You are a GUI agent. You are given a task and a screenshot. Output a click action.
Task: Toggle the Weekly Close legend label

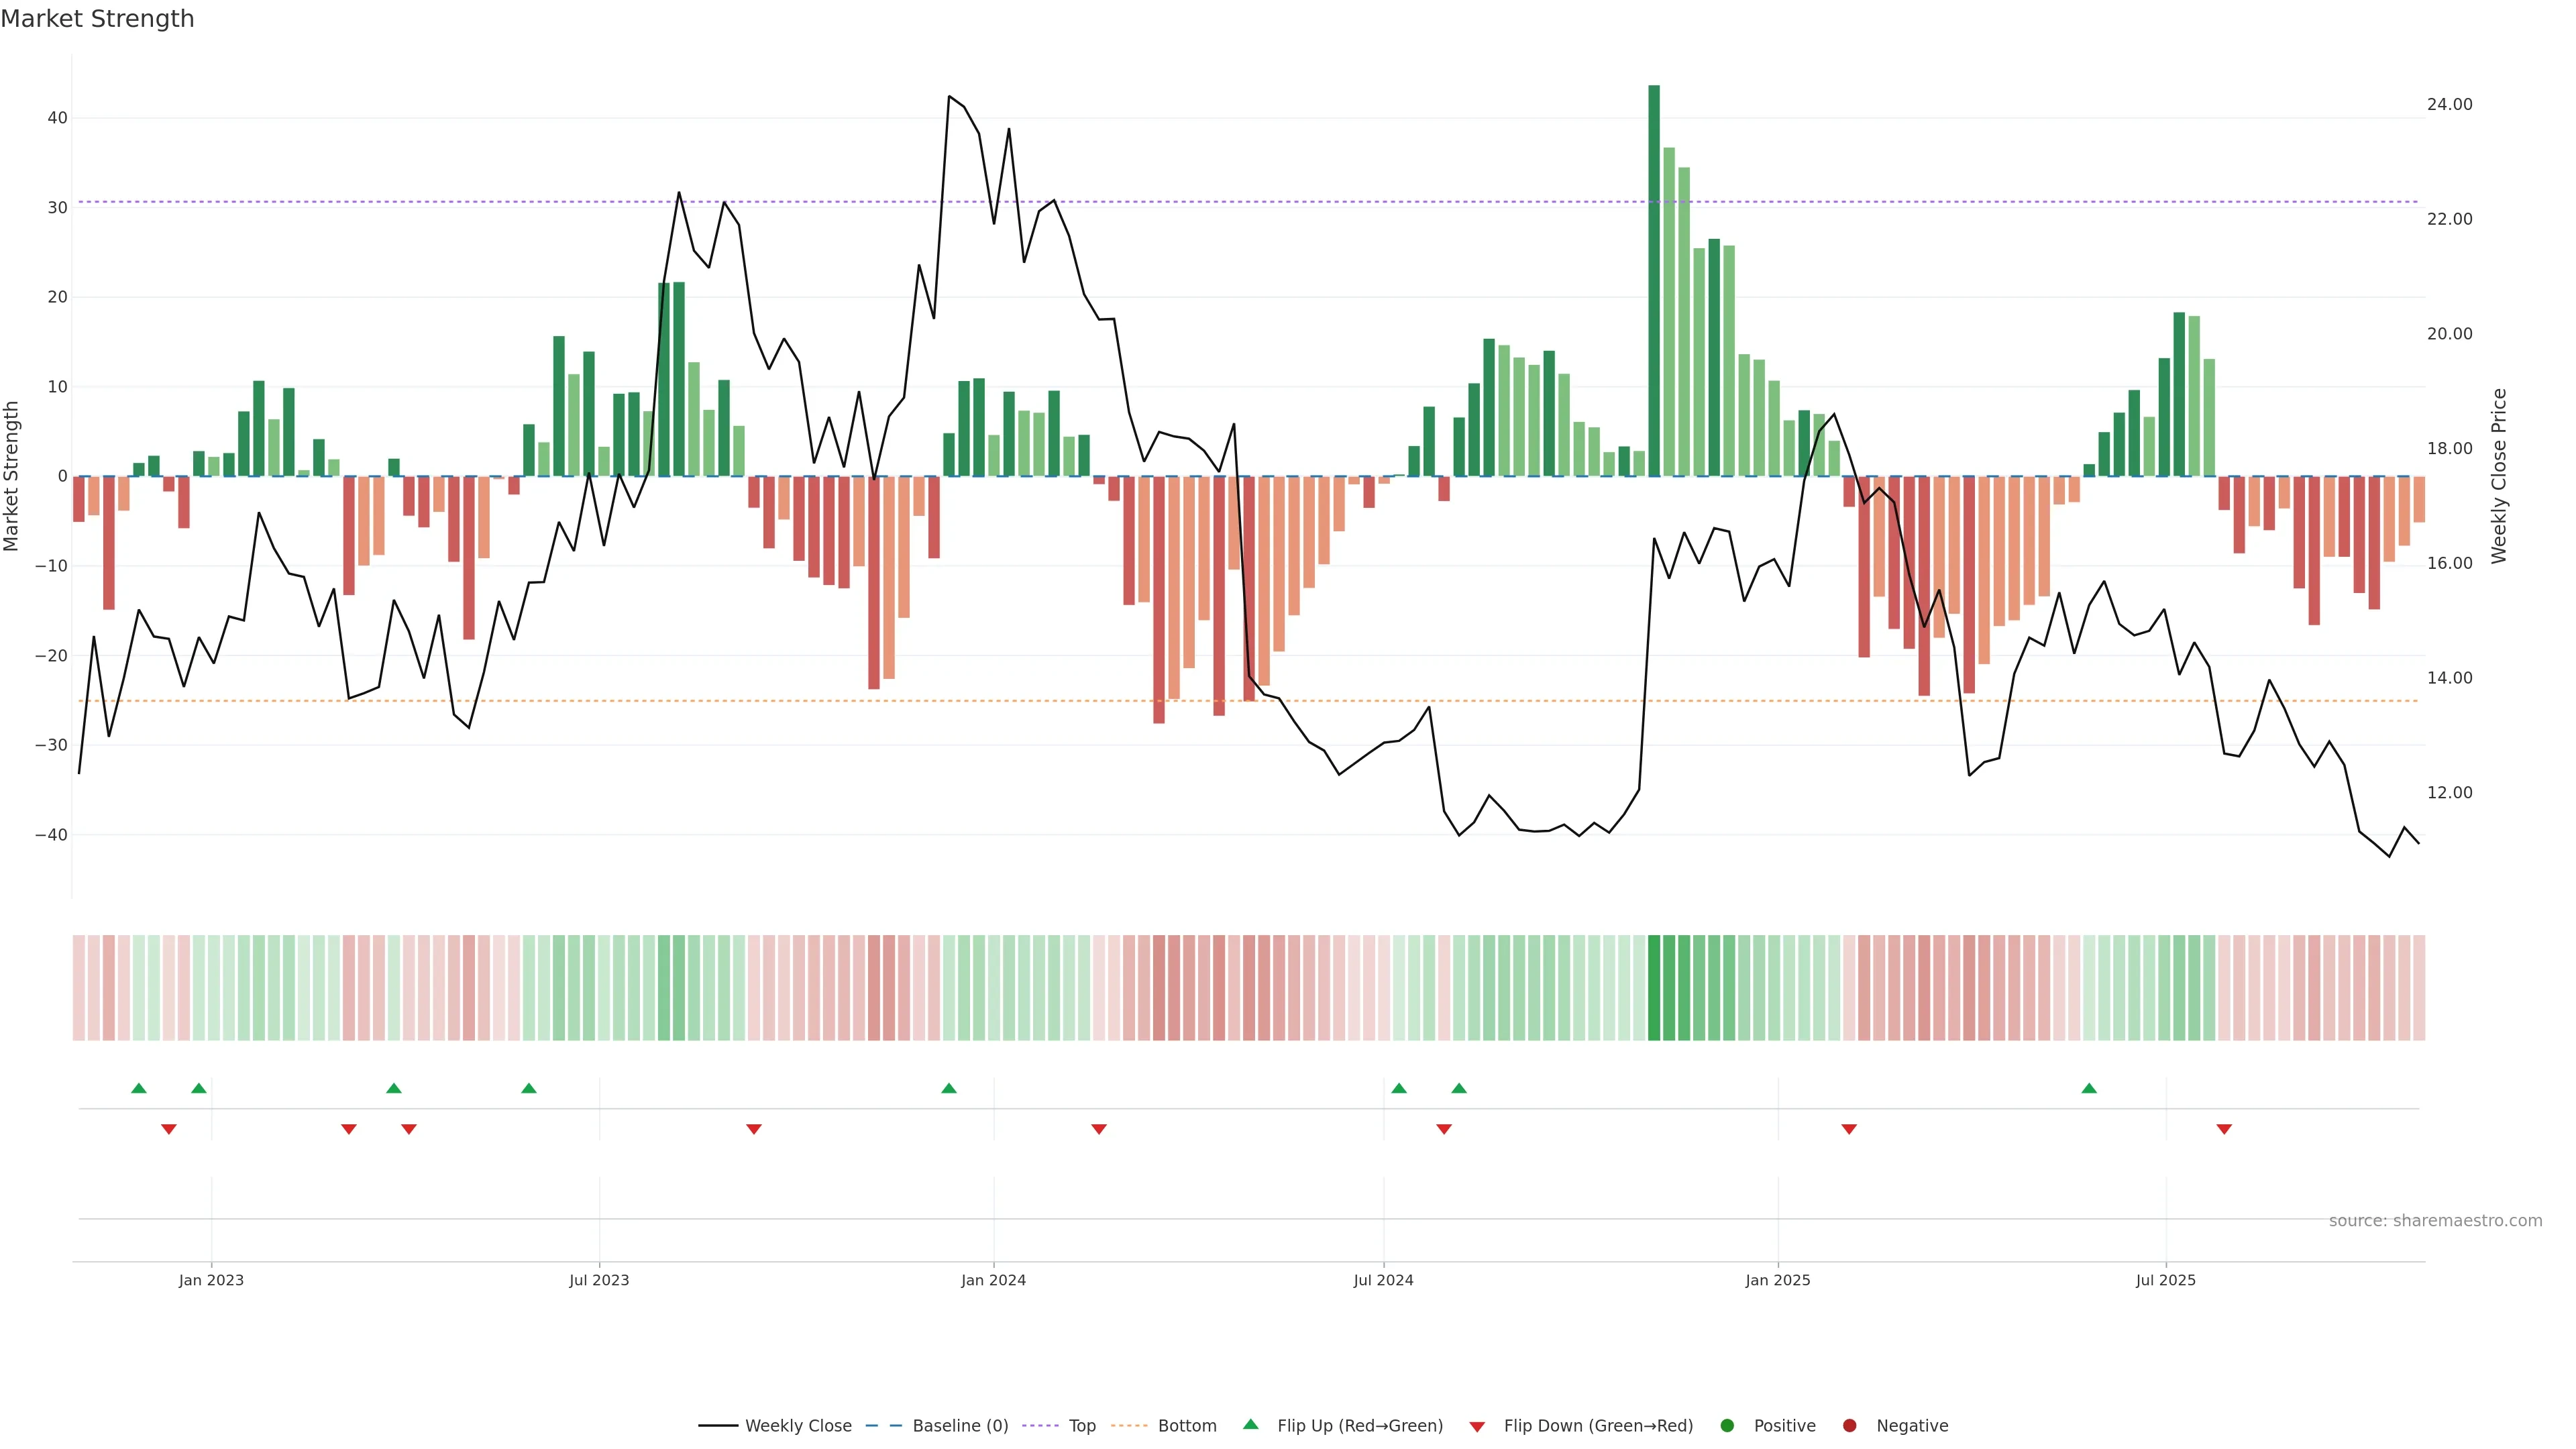(x=798, y=1426)
